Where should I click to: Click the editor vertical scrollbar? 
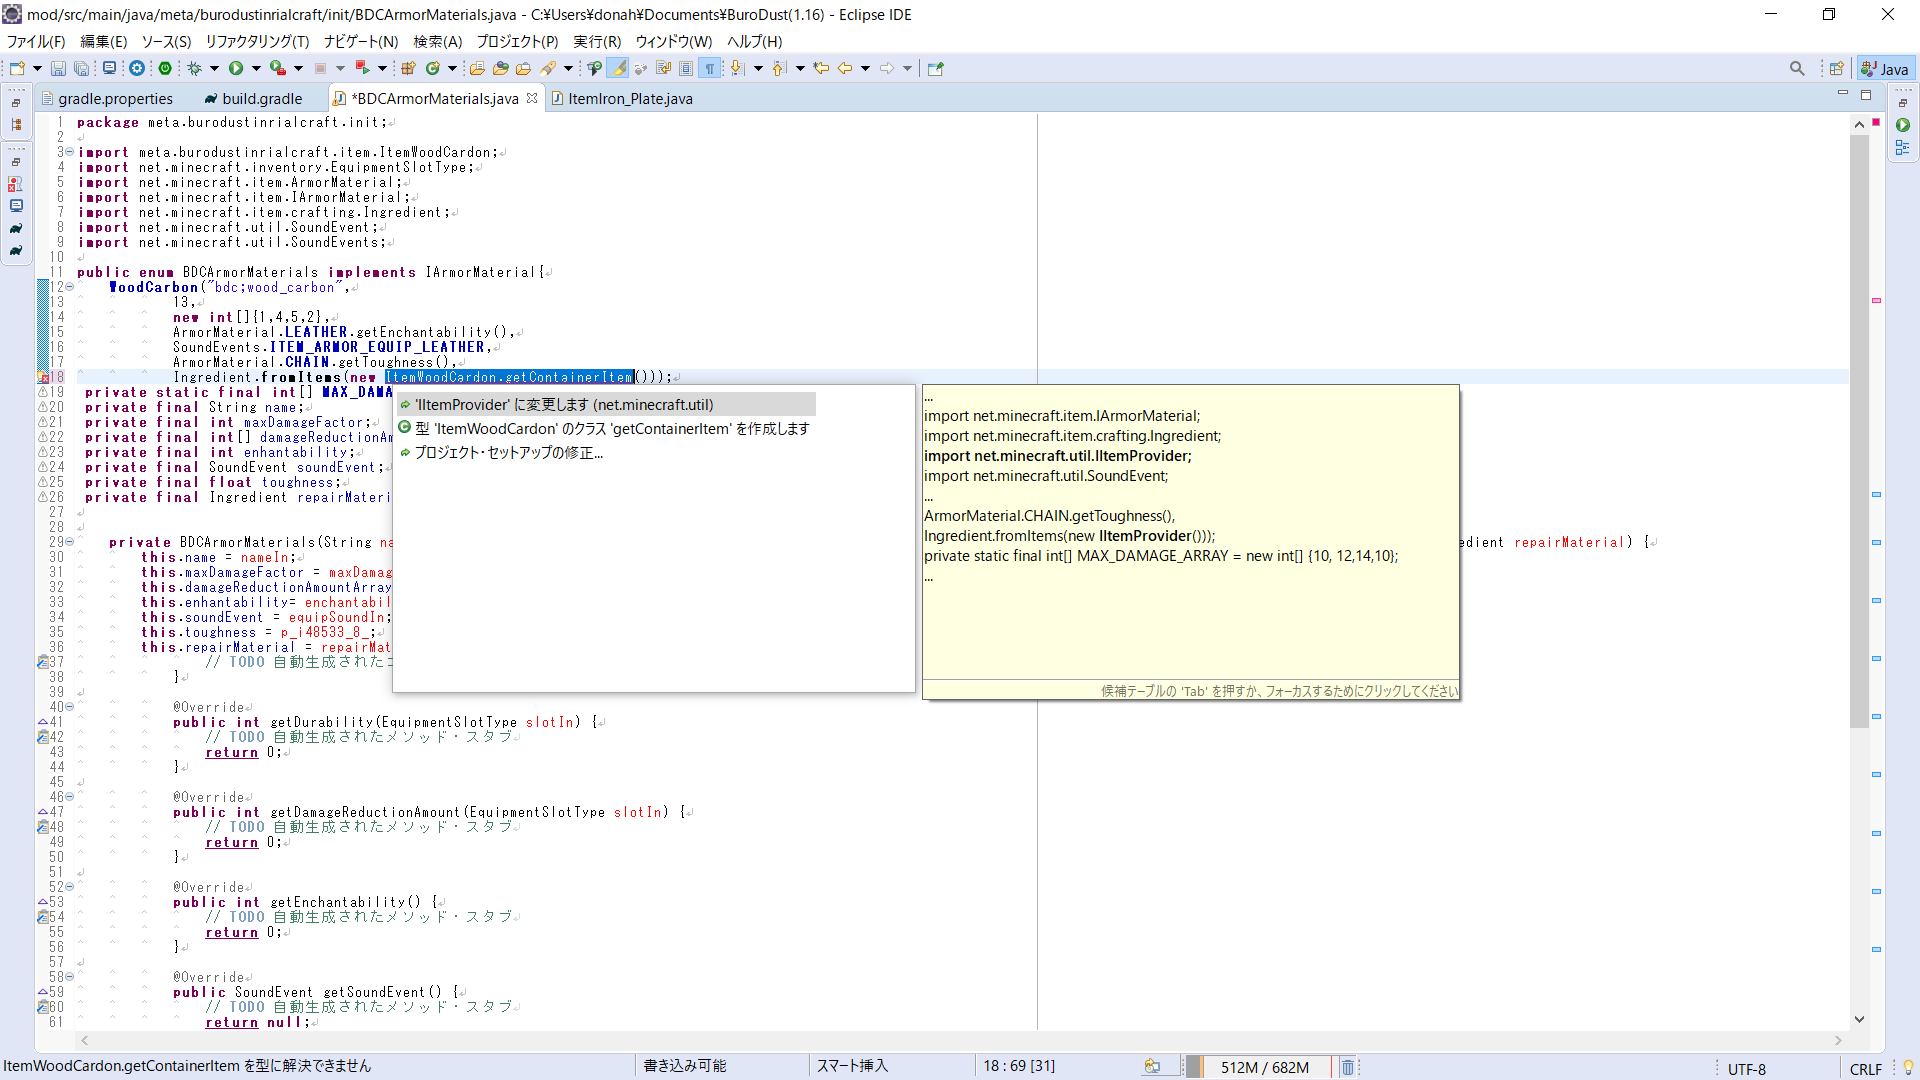tap(1859, 430)
